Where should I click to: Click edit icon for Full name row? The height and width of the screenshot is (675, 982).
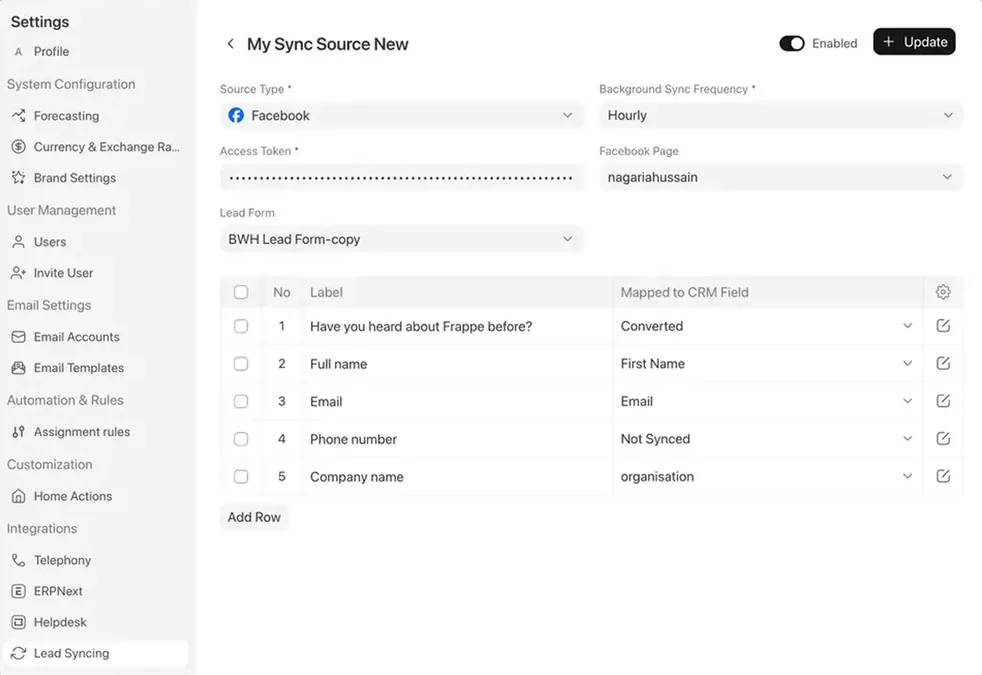[943, 363]
